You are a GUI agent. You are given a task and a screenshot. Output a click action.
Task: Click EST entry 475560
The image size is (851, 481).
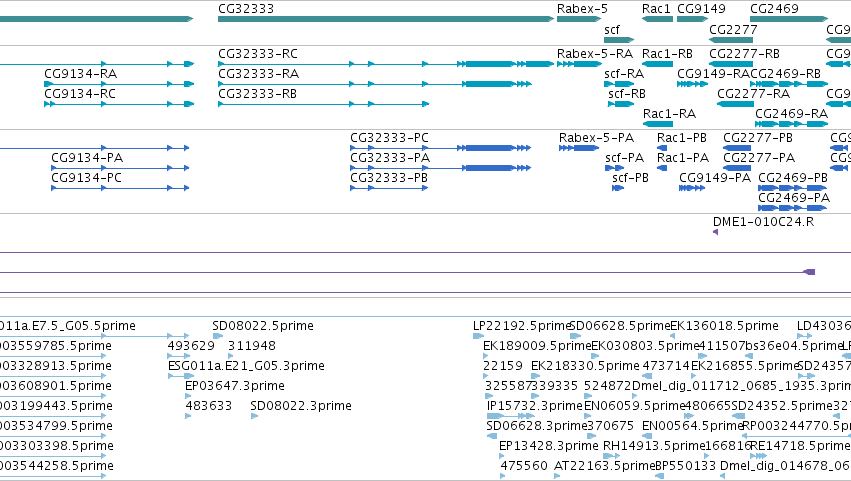click(524, 466)
